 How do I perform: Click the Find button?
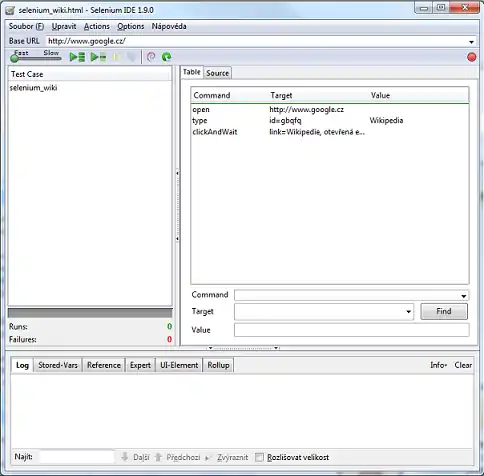[x=444, y=311]
